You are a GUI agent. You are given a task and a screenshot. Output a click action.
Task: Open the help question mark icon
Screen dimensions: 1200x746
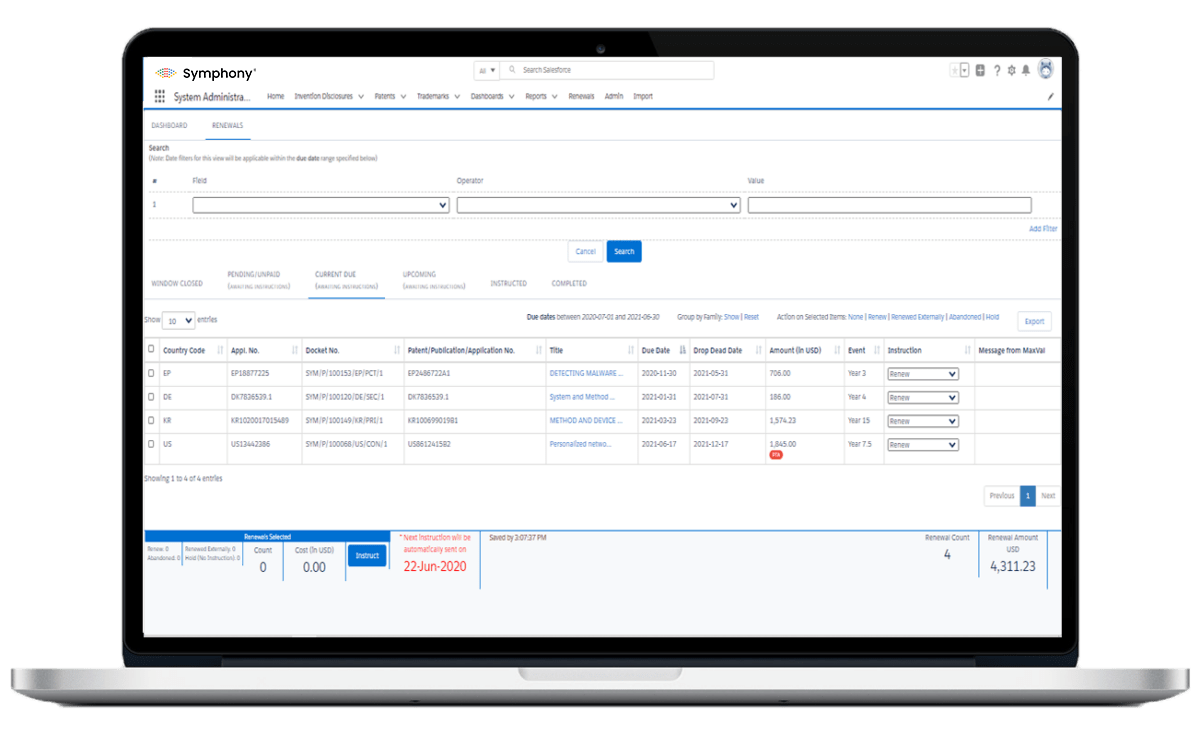(997, 70)
